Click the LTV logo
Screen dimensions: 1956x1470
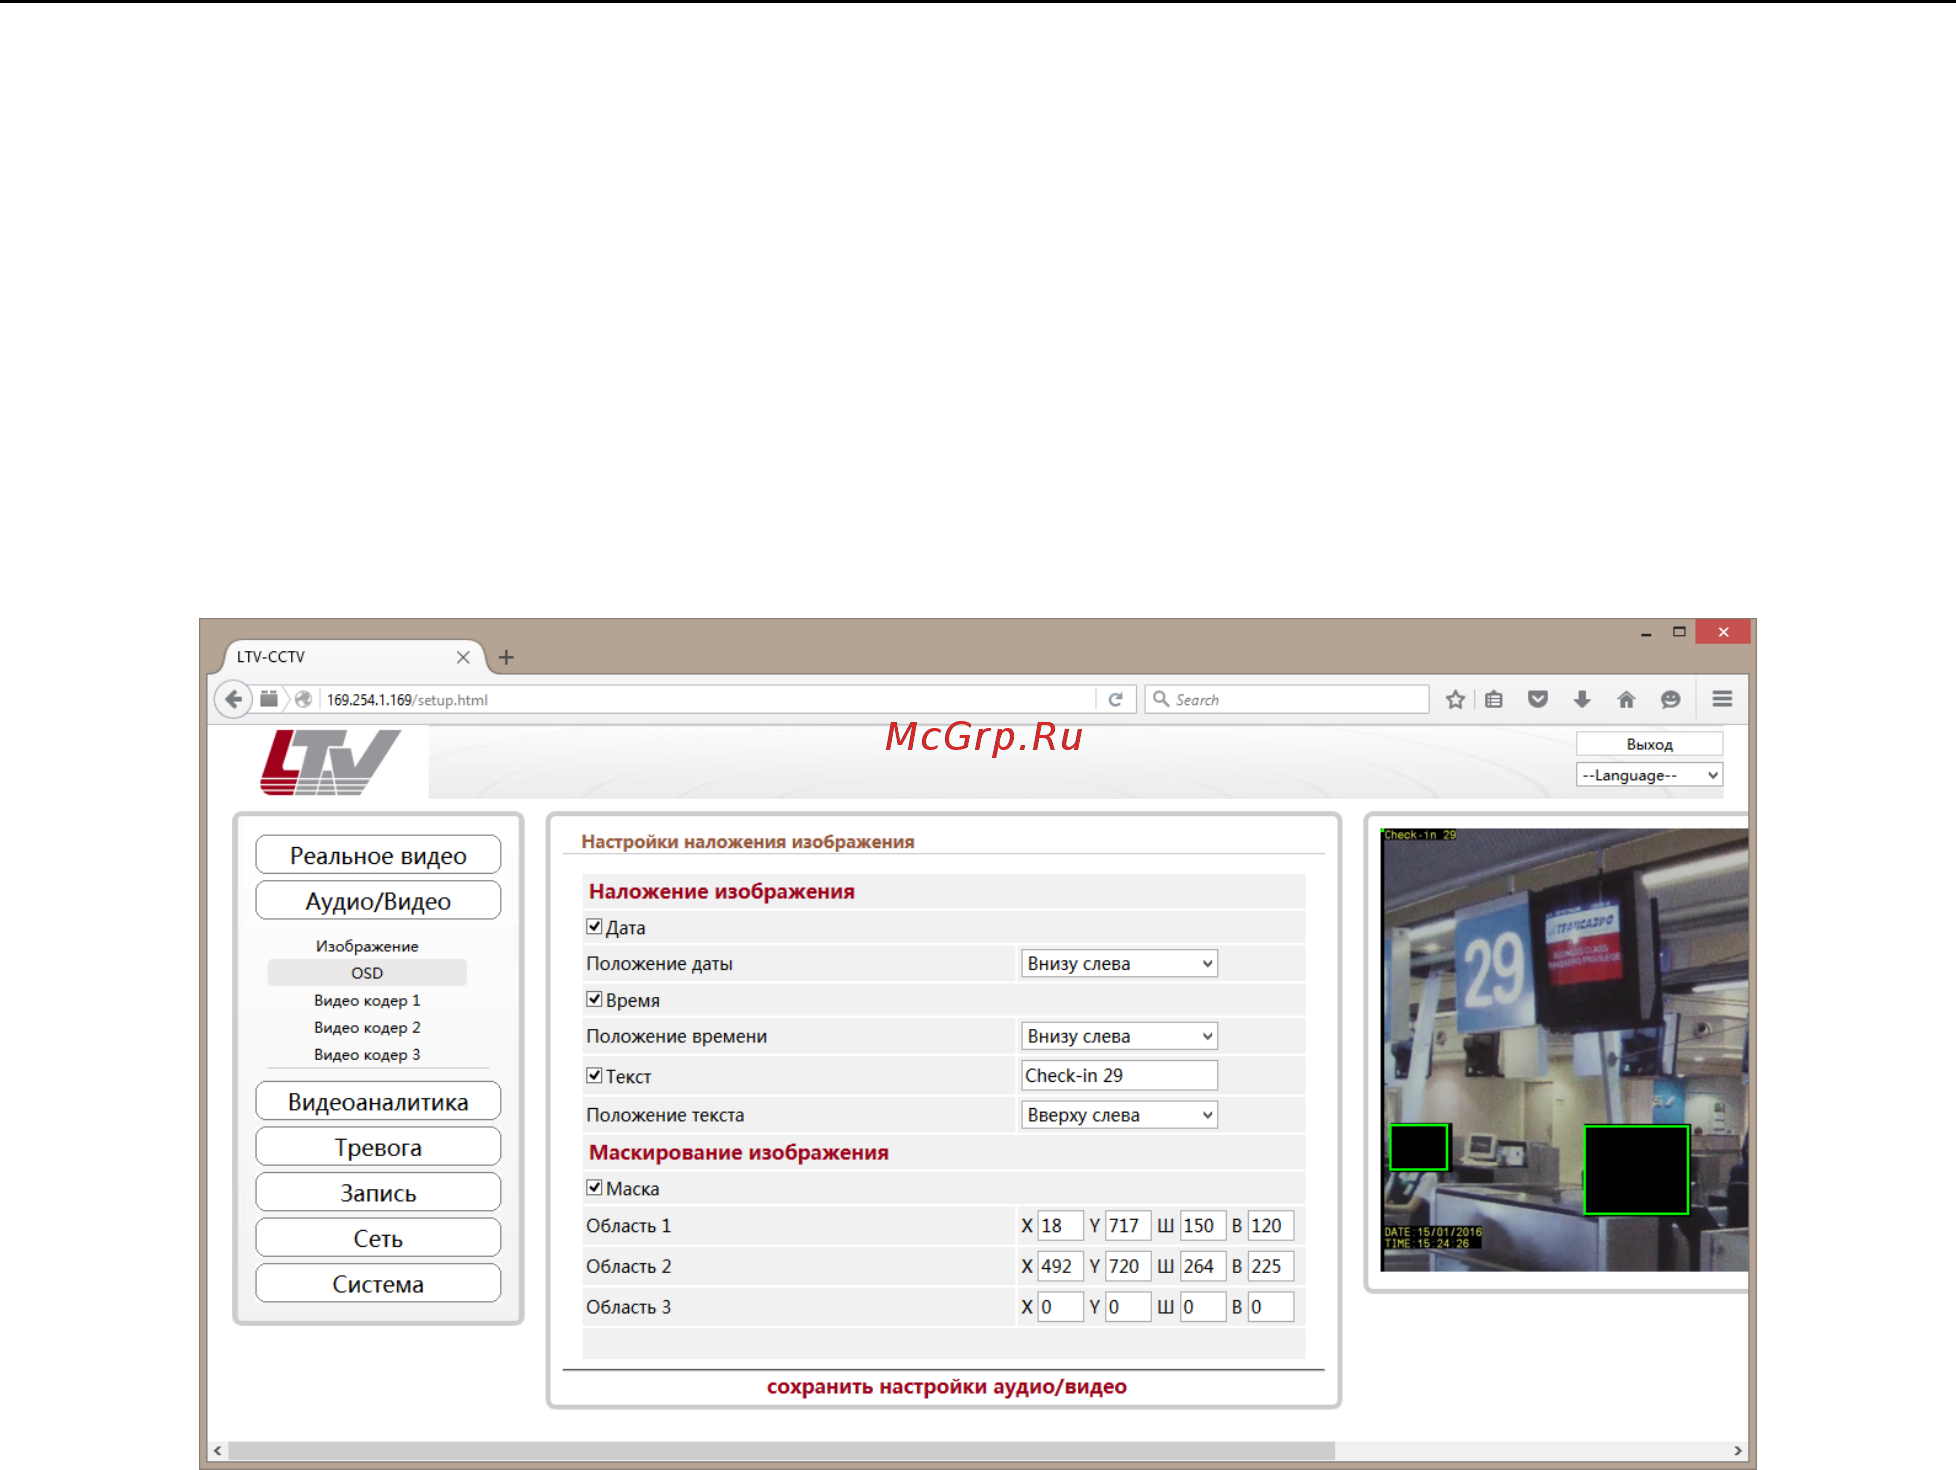pos(330,762)
